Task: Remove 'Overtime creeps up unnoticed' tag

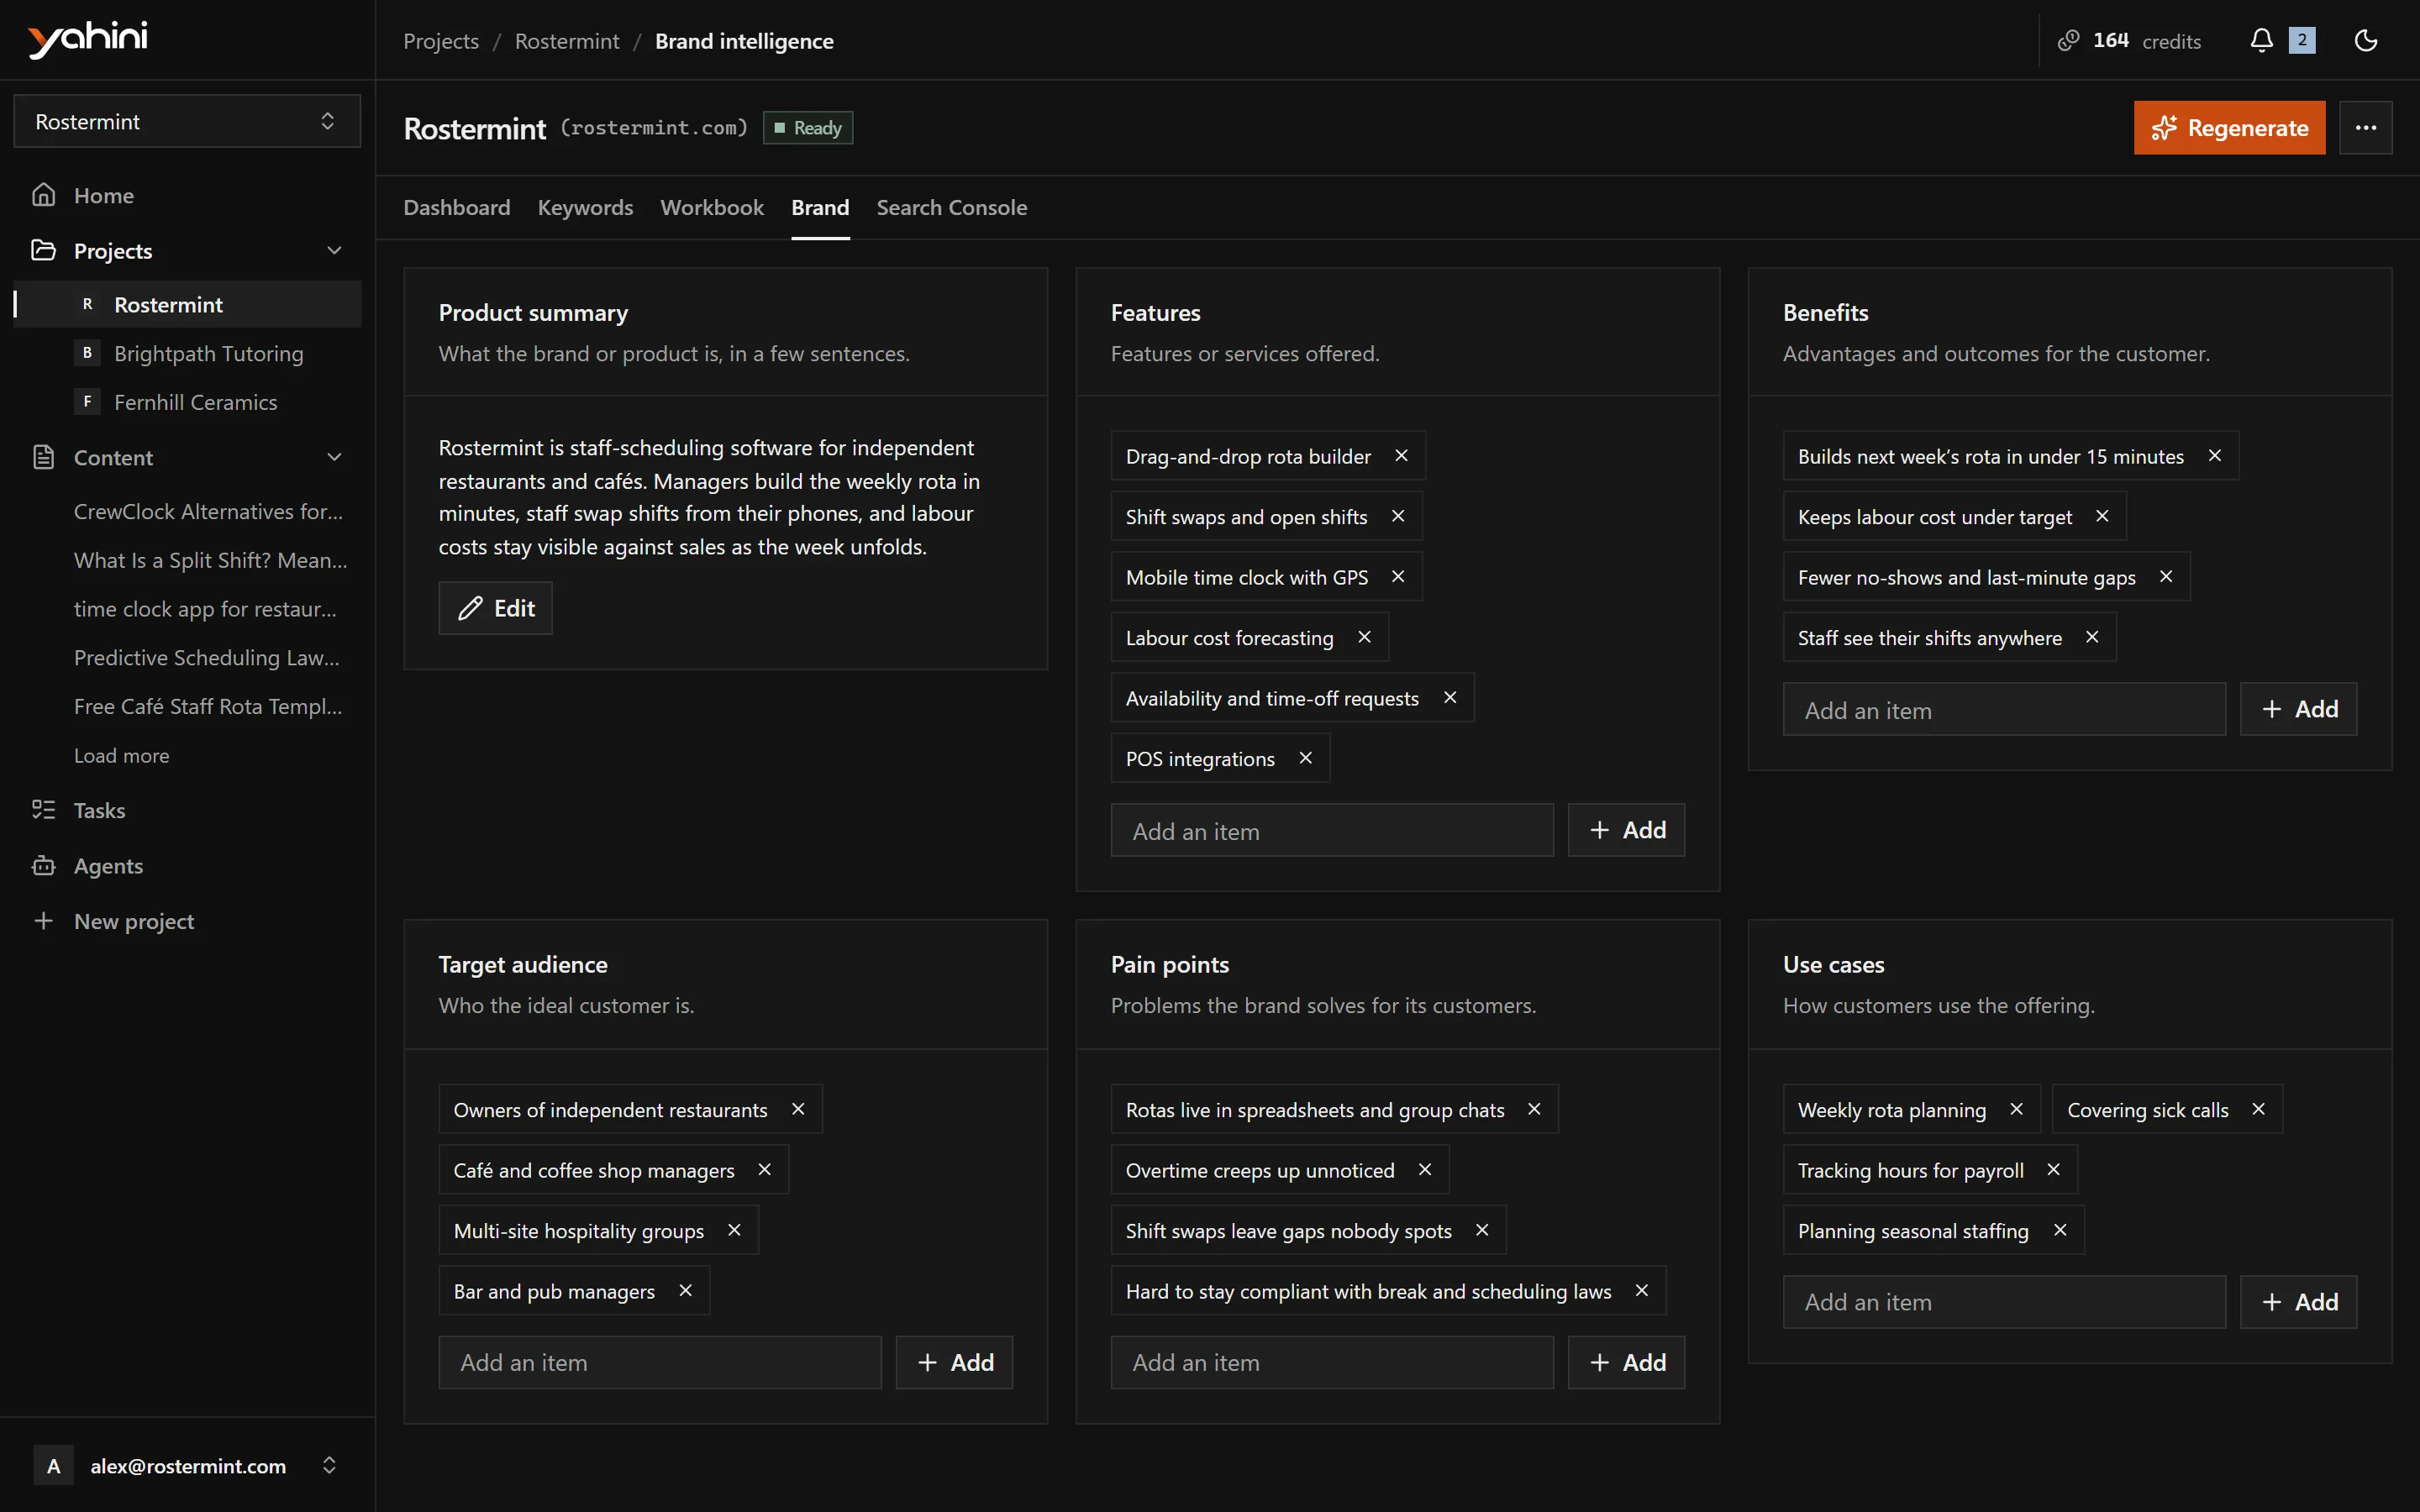Action: tap(1425, 1170)
